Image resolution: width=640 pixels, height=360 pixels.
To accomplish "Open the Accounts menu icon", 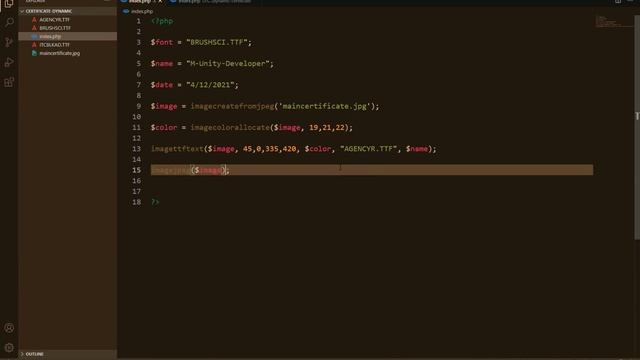I will (9, 328).
